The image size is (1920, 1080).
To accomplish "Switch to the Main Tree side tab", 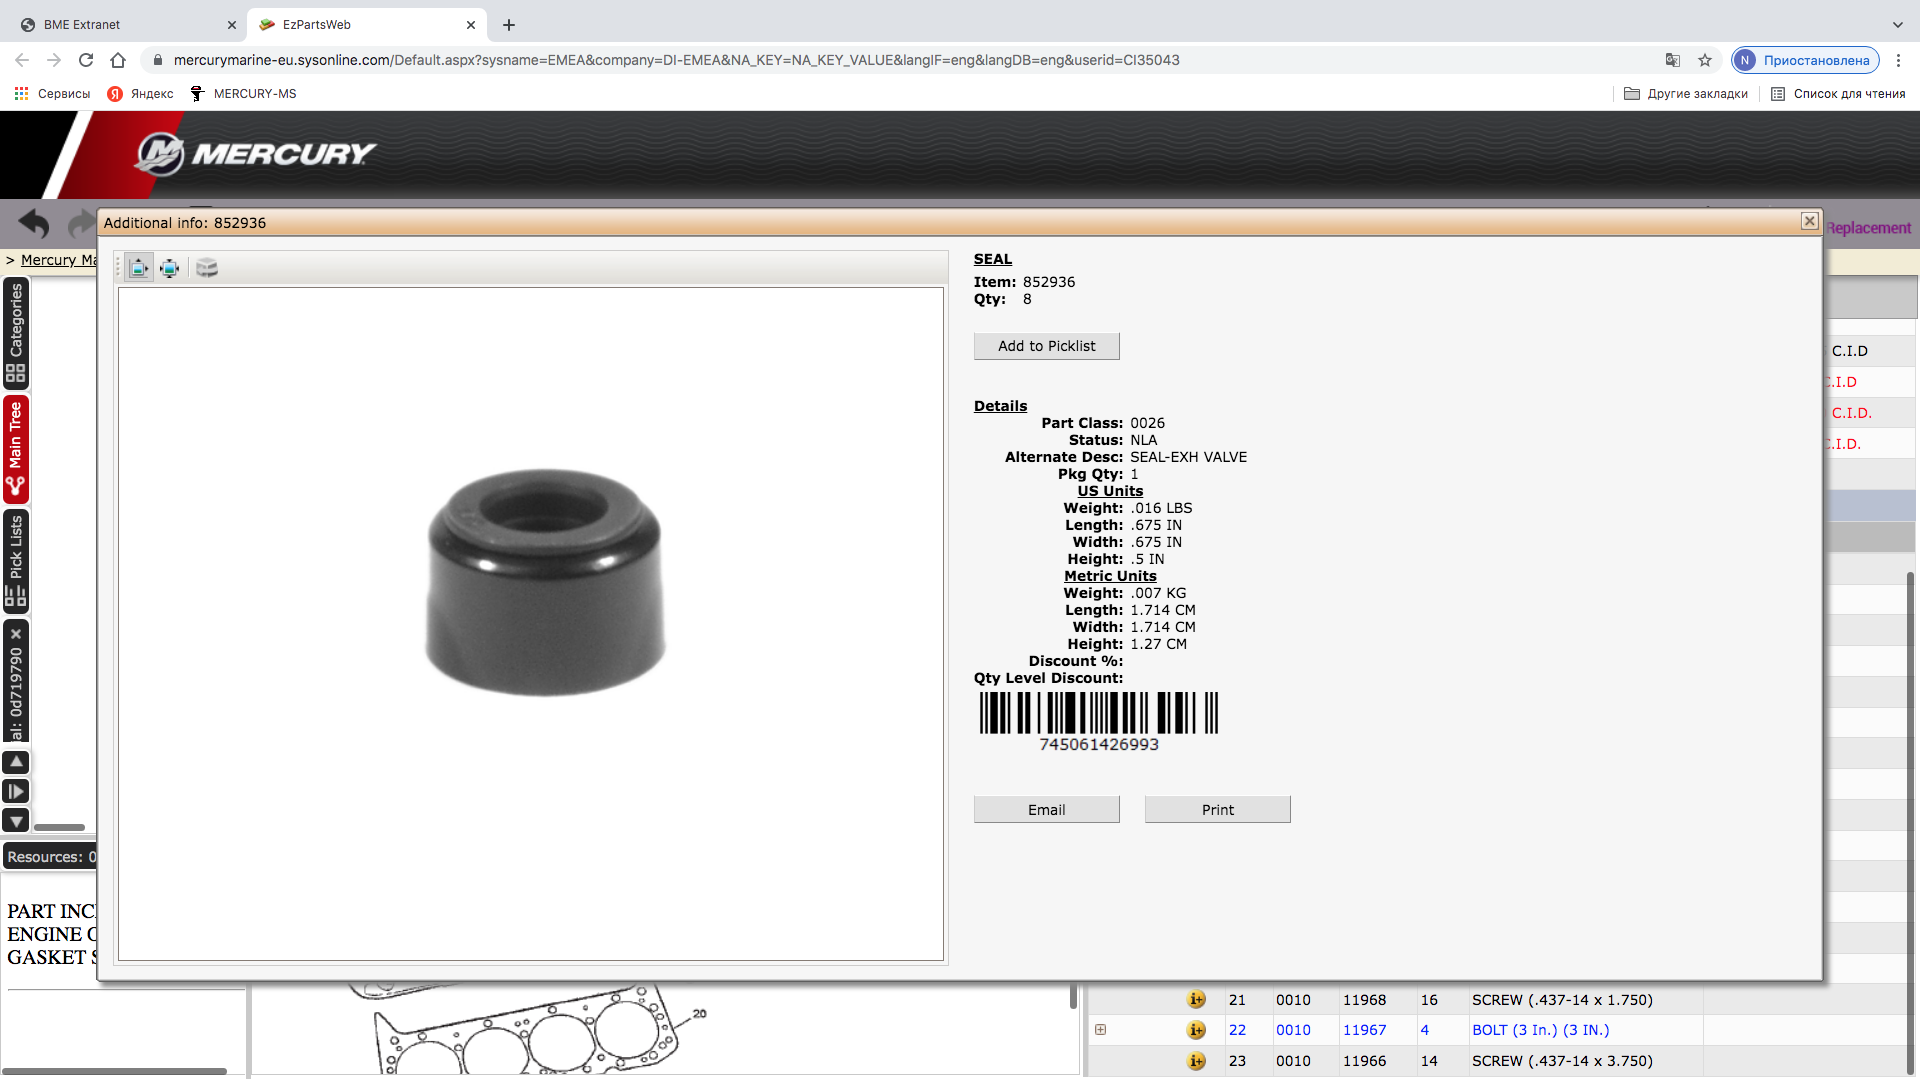I will [16, 449].
